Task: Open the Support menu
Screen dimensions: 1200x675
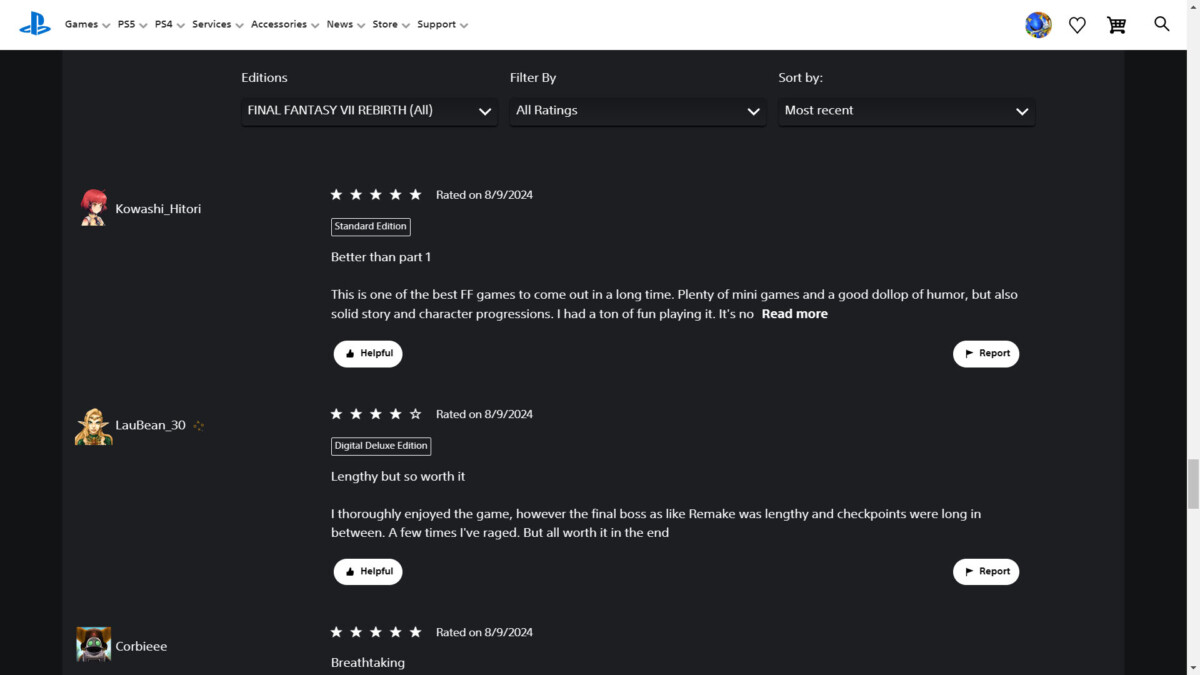Action: tap(442, 24)
